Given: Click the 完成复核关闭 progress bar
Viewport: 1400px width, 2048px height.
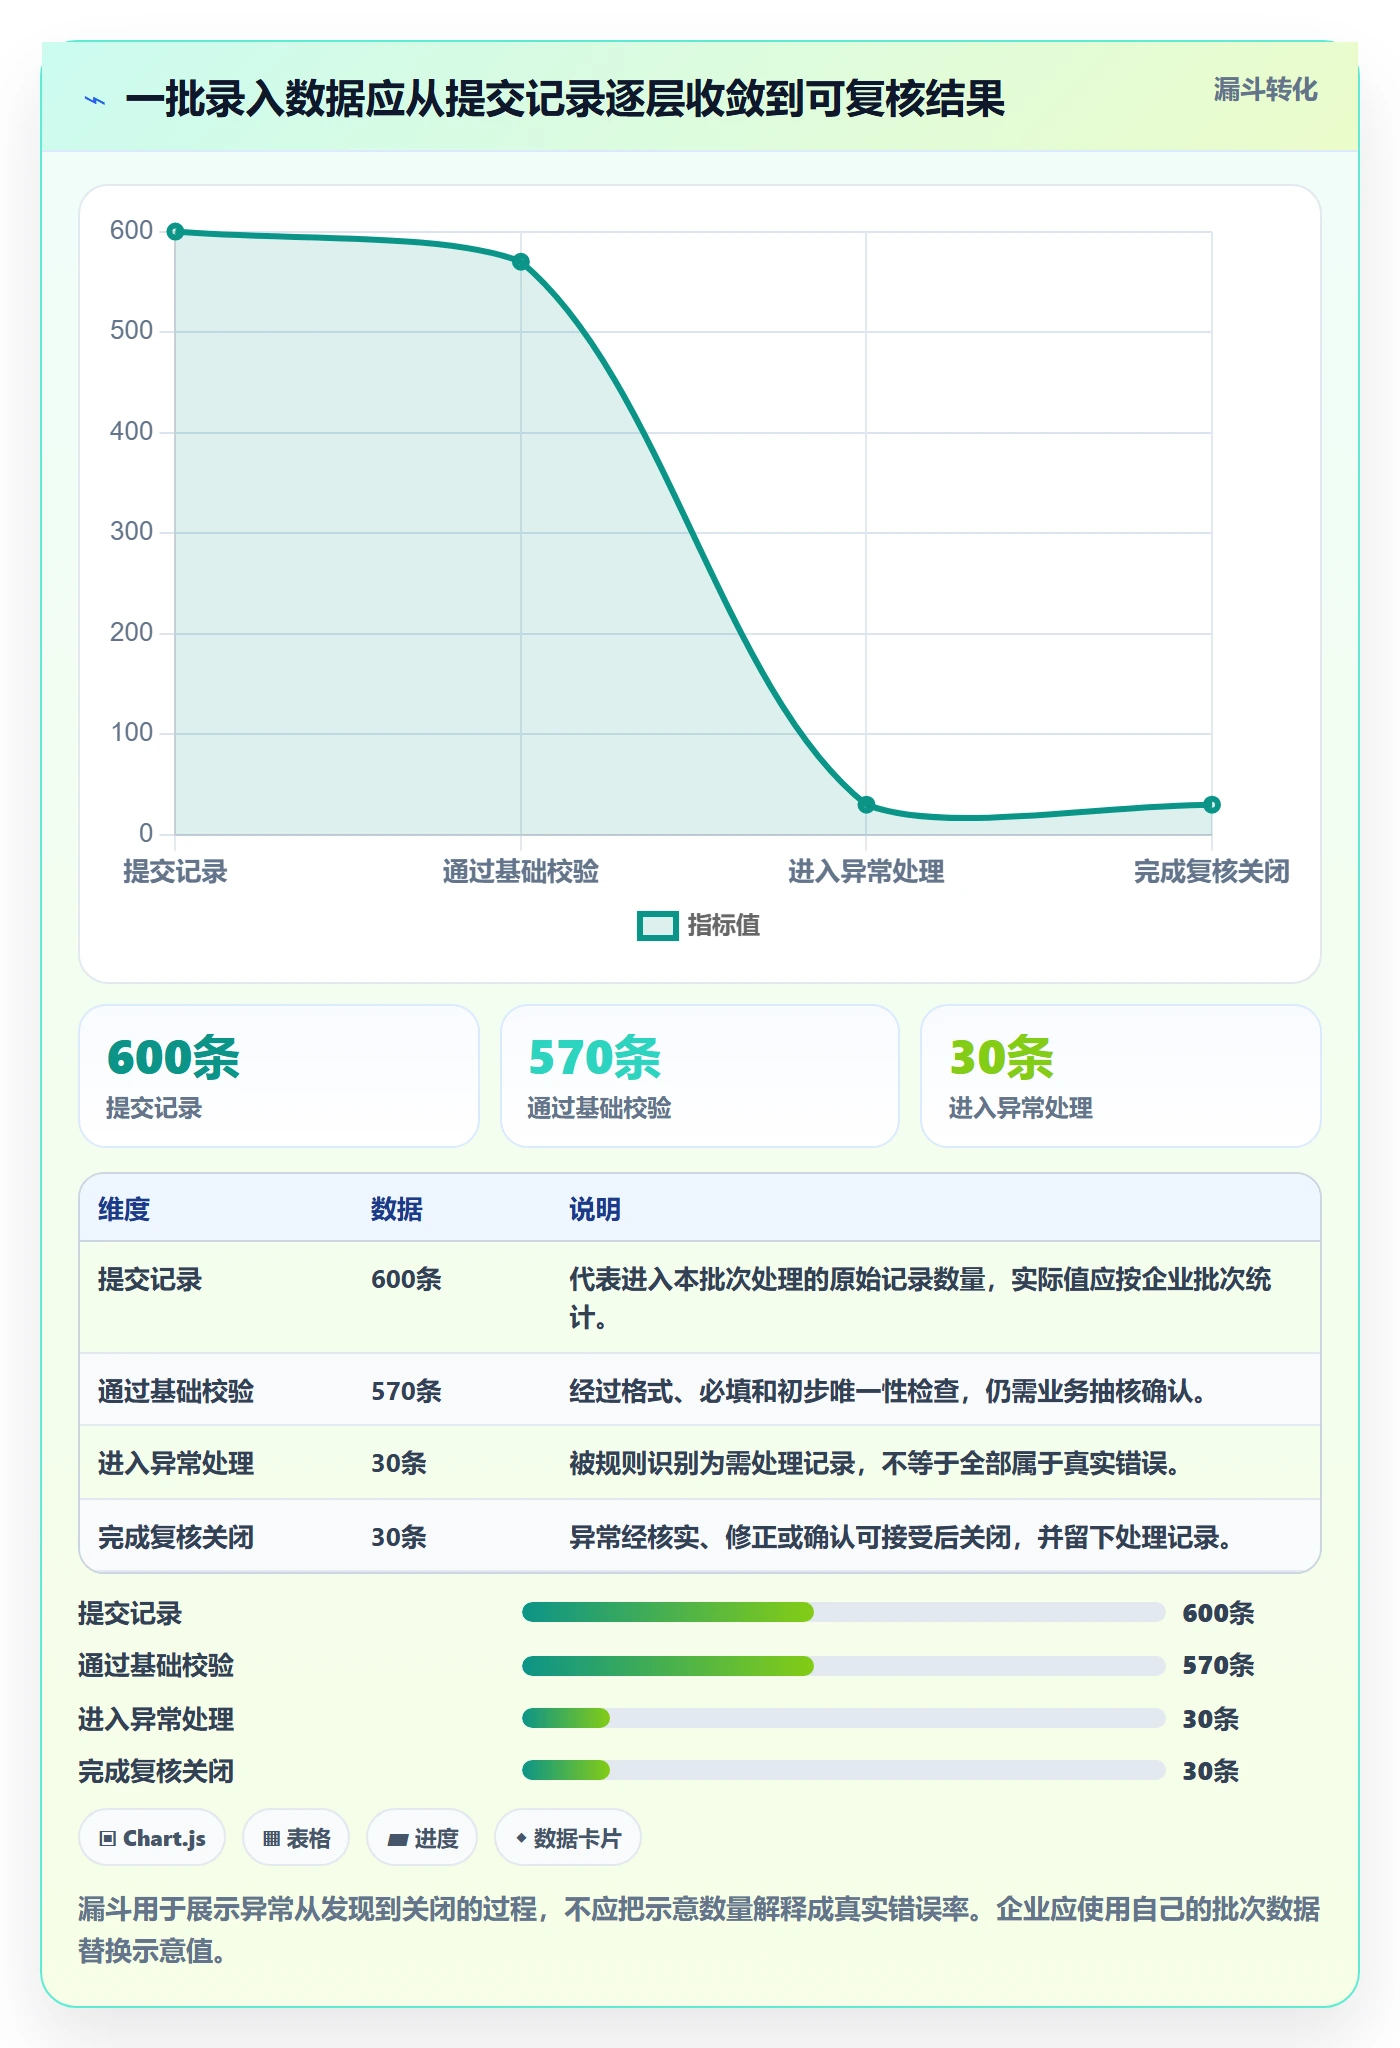Looking at the screenshot, I should [843, 1770].
